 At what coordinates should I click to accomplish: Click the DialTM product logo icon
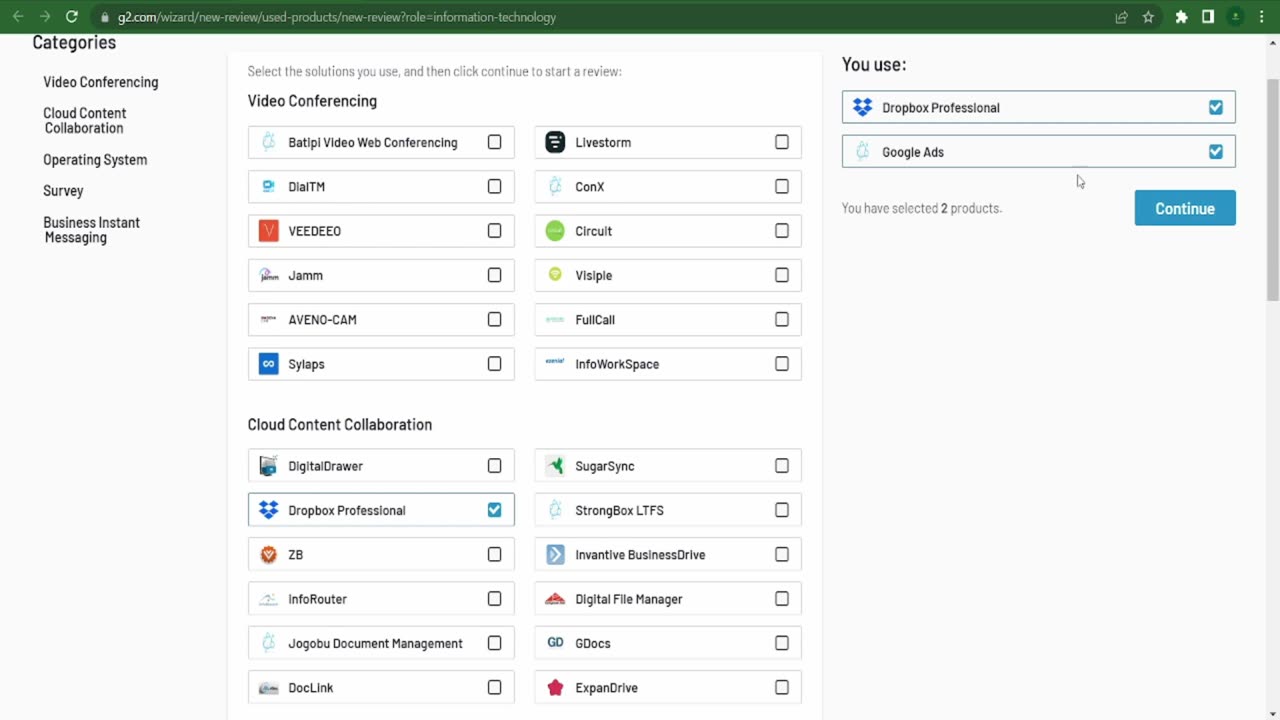(x=268, y=187)
